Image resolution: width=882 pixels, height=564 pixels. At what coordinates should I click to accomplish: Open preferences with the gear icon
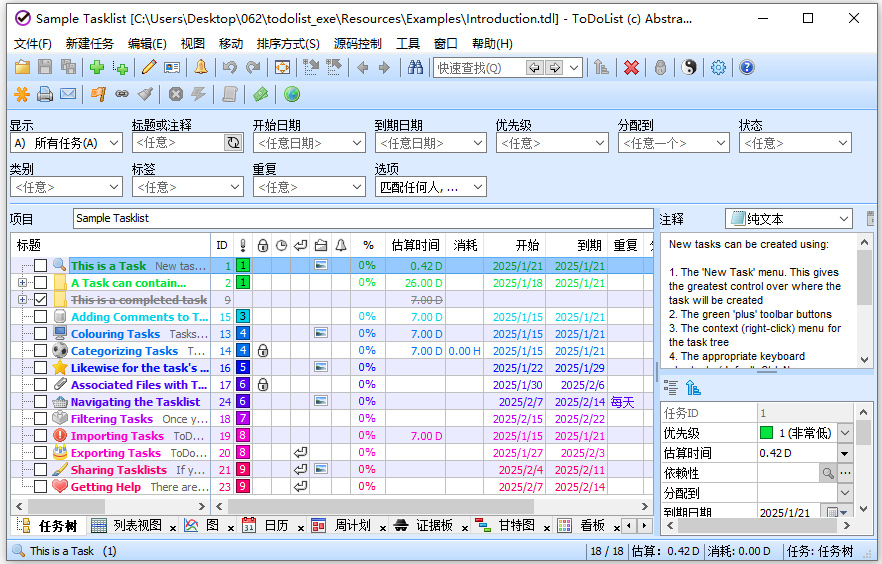pos(718,68)
